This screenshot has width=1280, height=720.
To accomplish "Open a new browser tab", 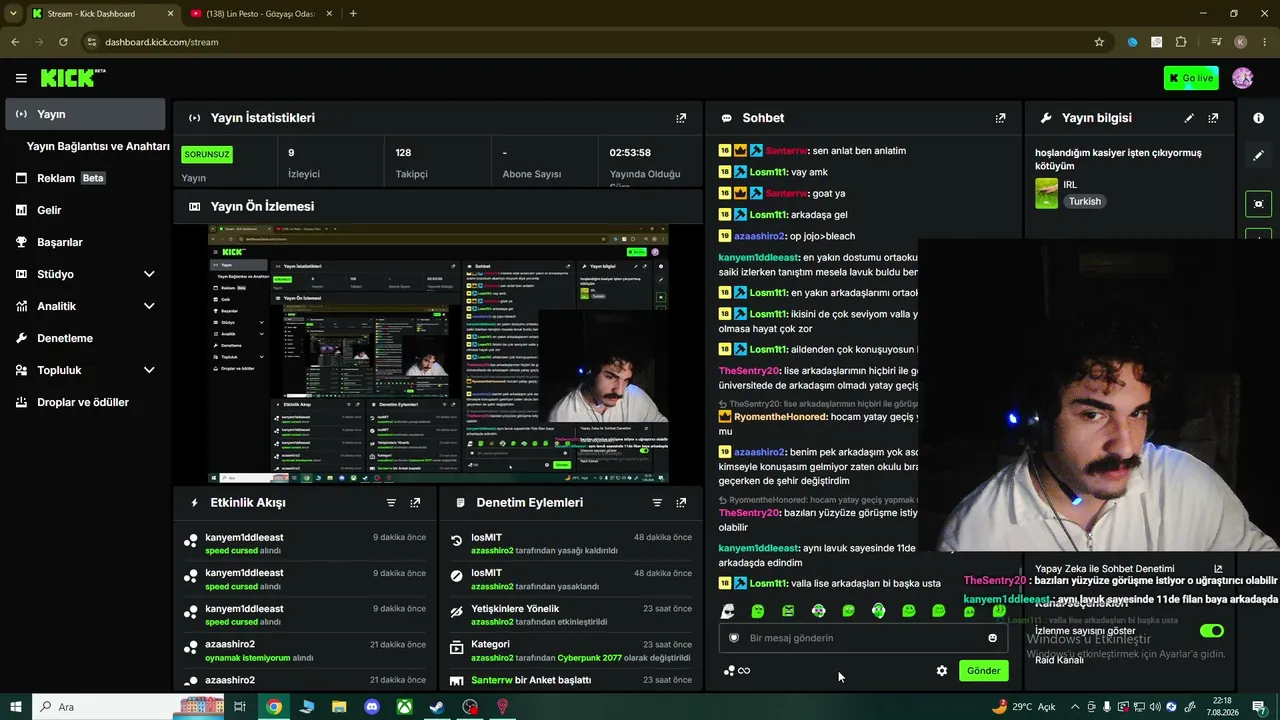I will (353, 14).
